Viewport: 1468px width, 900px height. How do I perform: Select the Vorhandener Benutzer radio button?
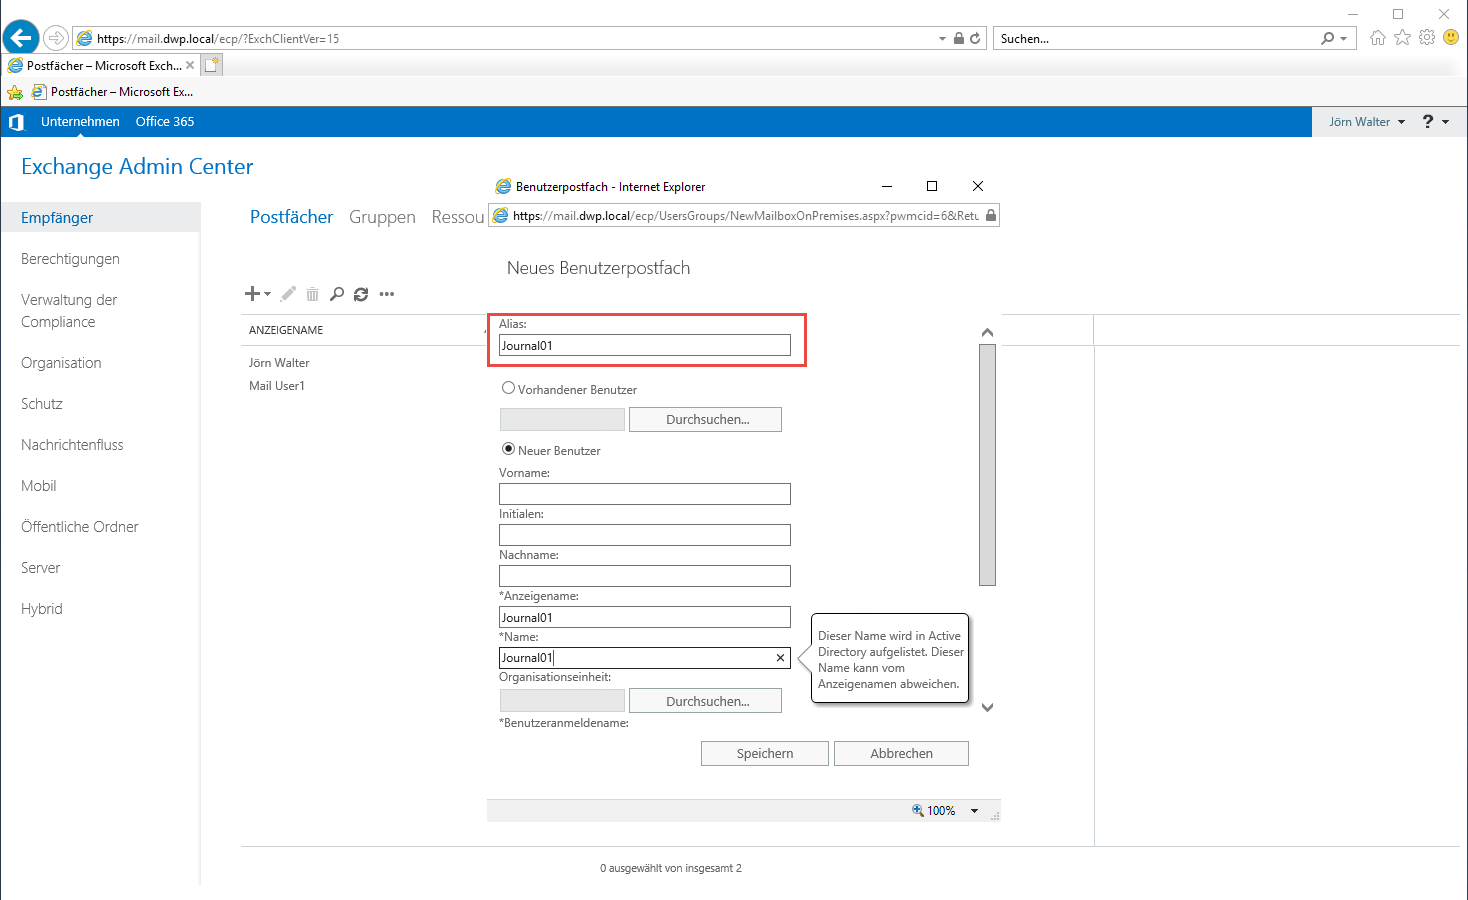[x=508, y=389]
